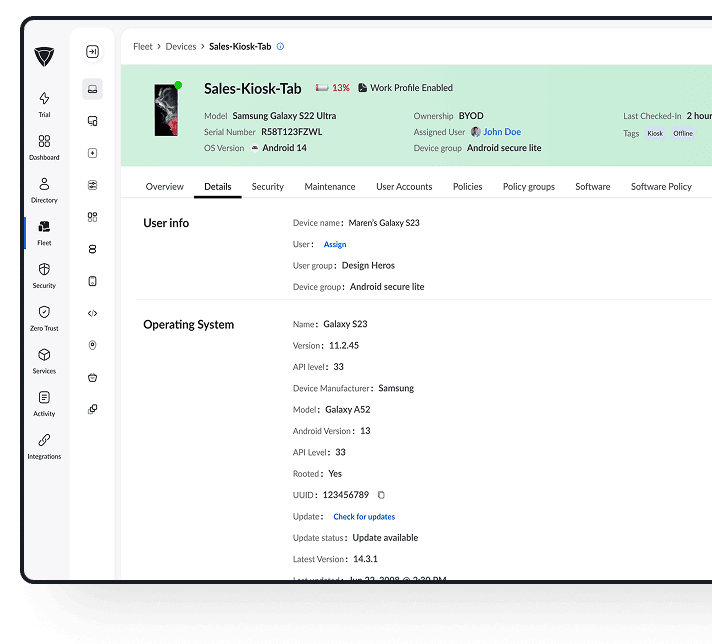
Task: Open Integrations from the sidebar
Action: [44, 445]
